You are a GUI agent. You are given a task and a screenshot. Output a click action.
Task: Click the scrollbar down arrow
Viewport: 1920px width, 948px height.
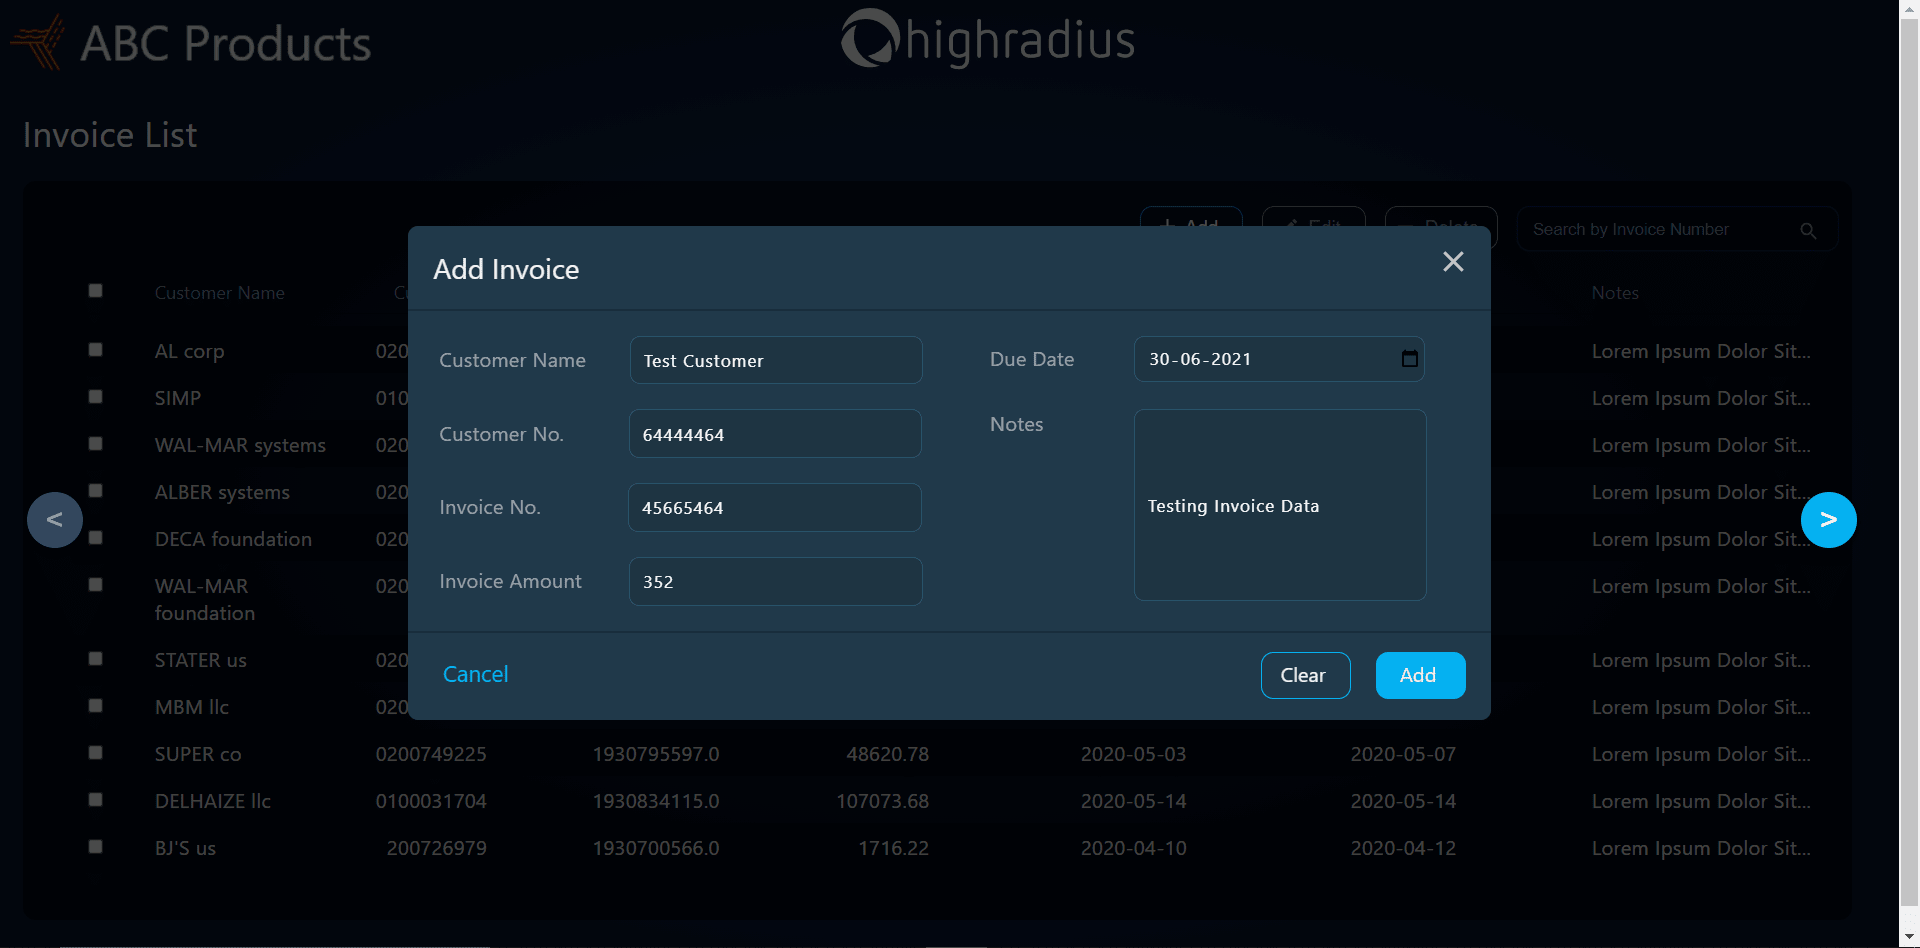click(x=1909, y=938)
